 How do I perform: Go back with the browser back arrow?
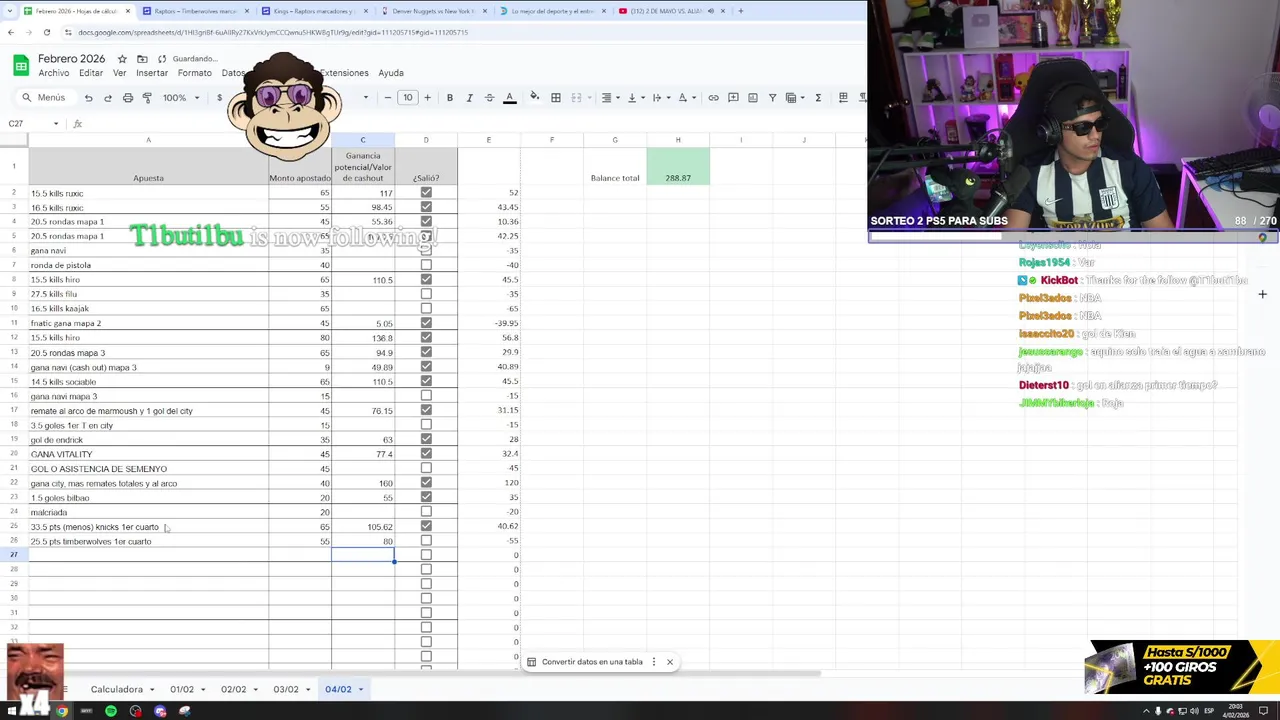coord(10,32)
